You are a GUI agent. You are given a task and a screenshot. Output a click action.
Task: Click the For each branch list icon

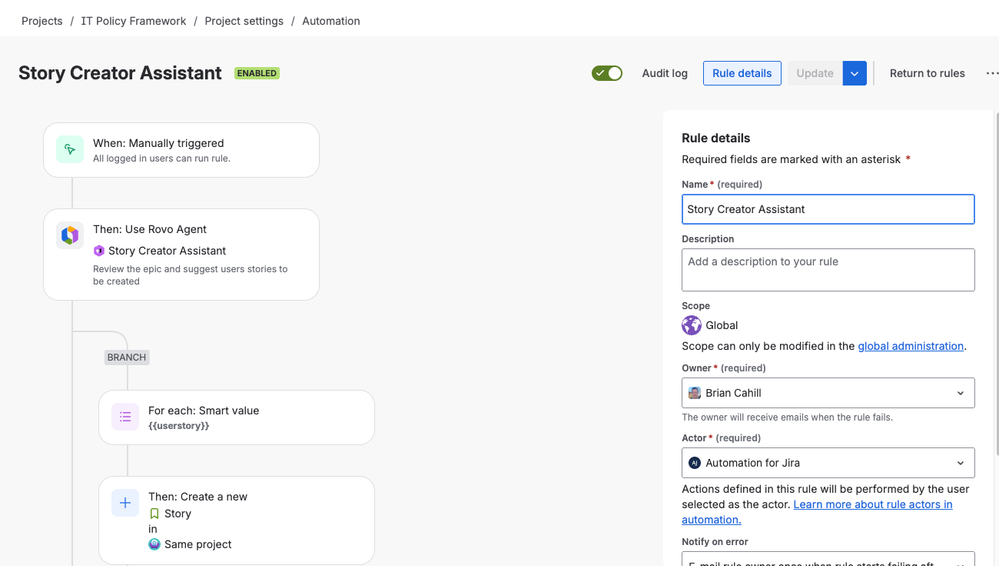point(125,417)
